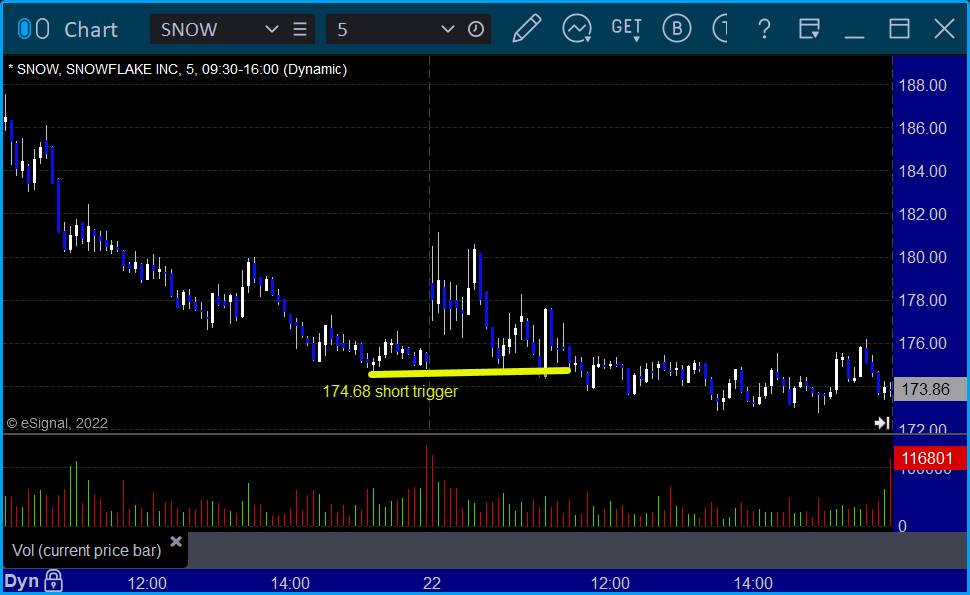Click the 188.00 price axis label
This screenshot has height=595, width=970.
pos(922,85)
